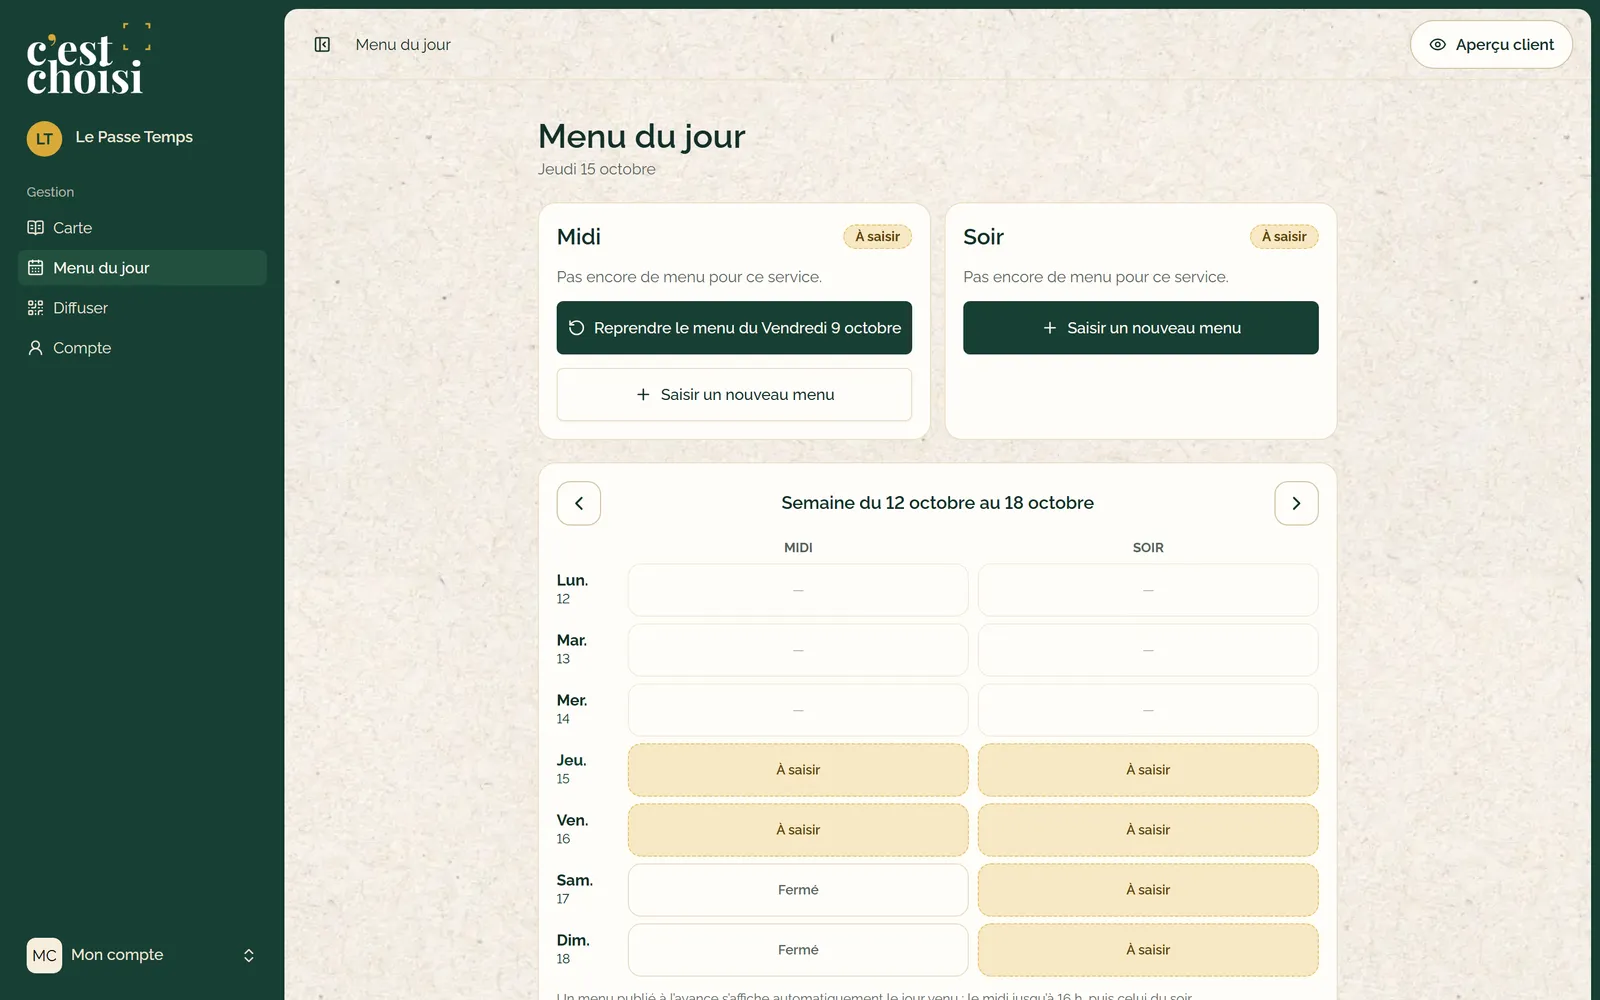Click the À saisir badge on Soir card
This screenshot has height=1000, width=1600.
point(1284,237)
